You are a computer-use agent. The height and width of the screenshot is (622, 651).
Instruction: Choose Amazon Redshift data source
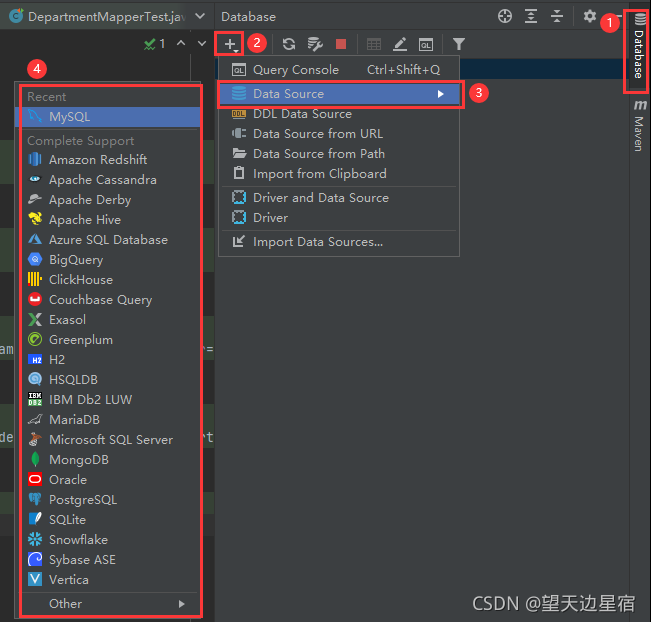(108, 159)
